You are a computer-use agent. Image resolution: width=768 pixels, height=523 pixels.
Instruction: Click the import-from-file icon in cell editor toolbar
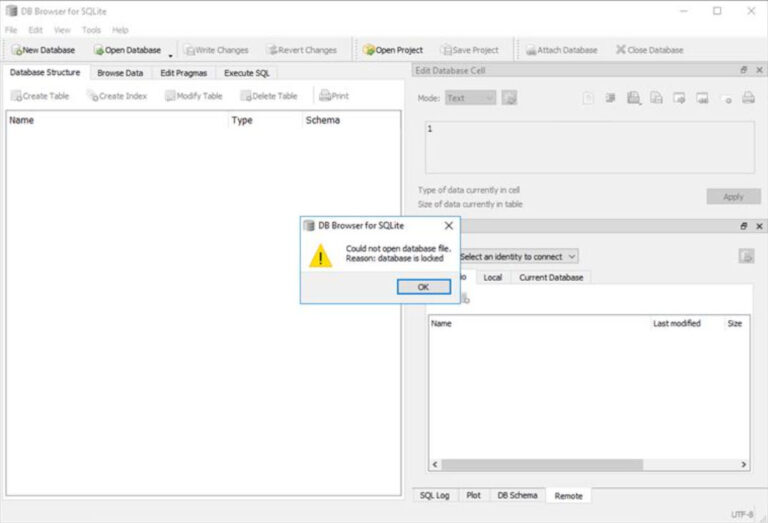click(679, 98)
